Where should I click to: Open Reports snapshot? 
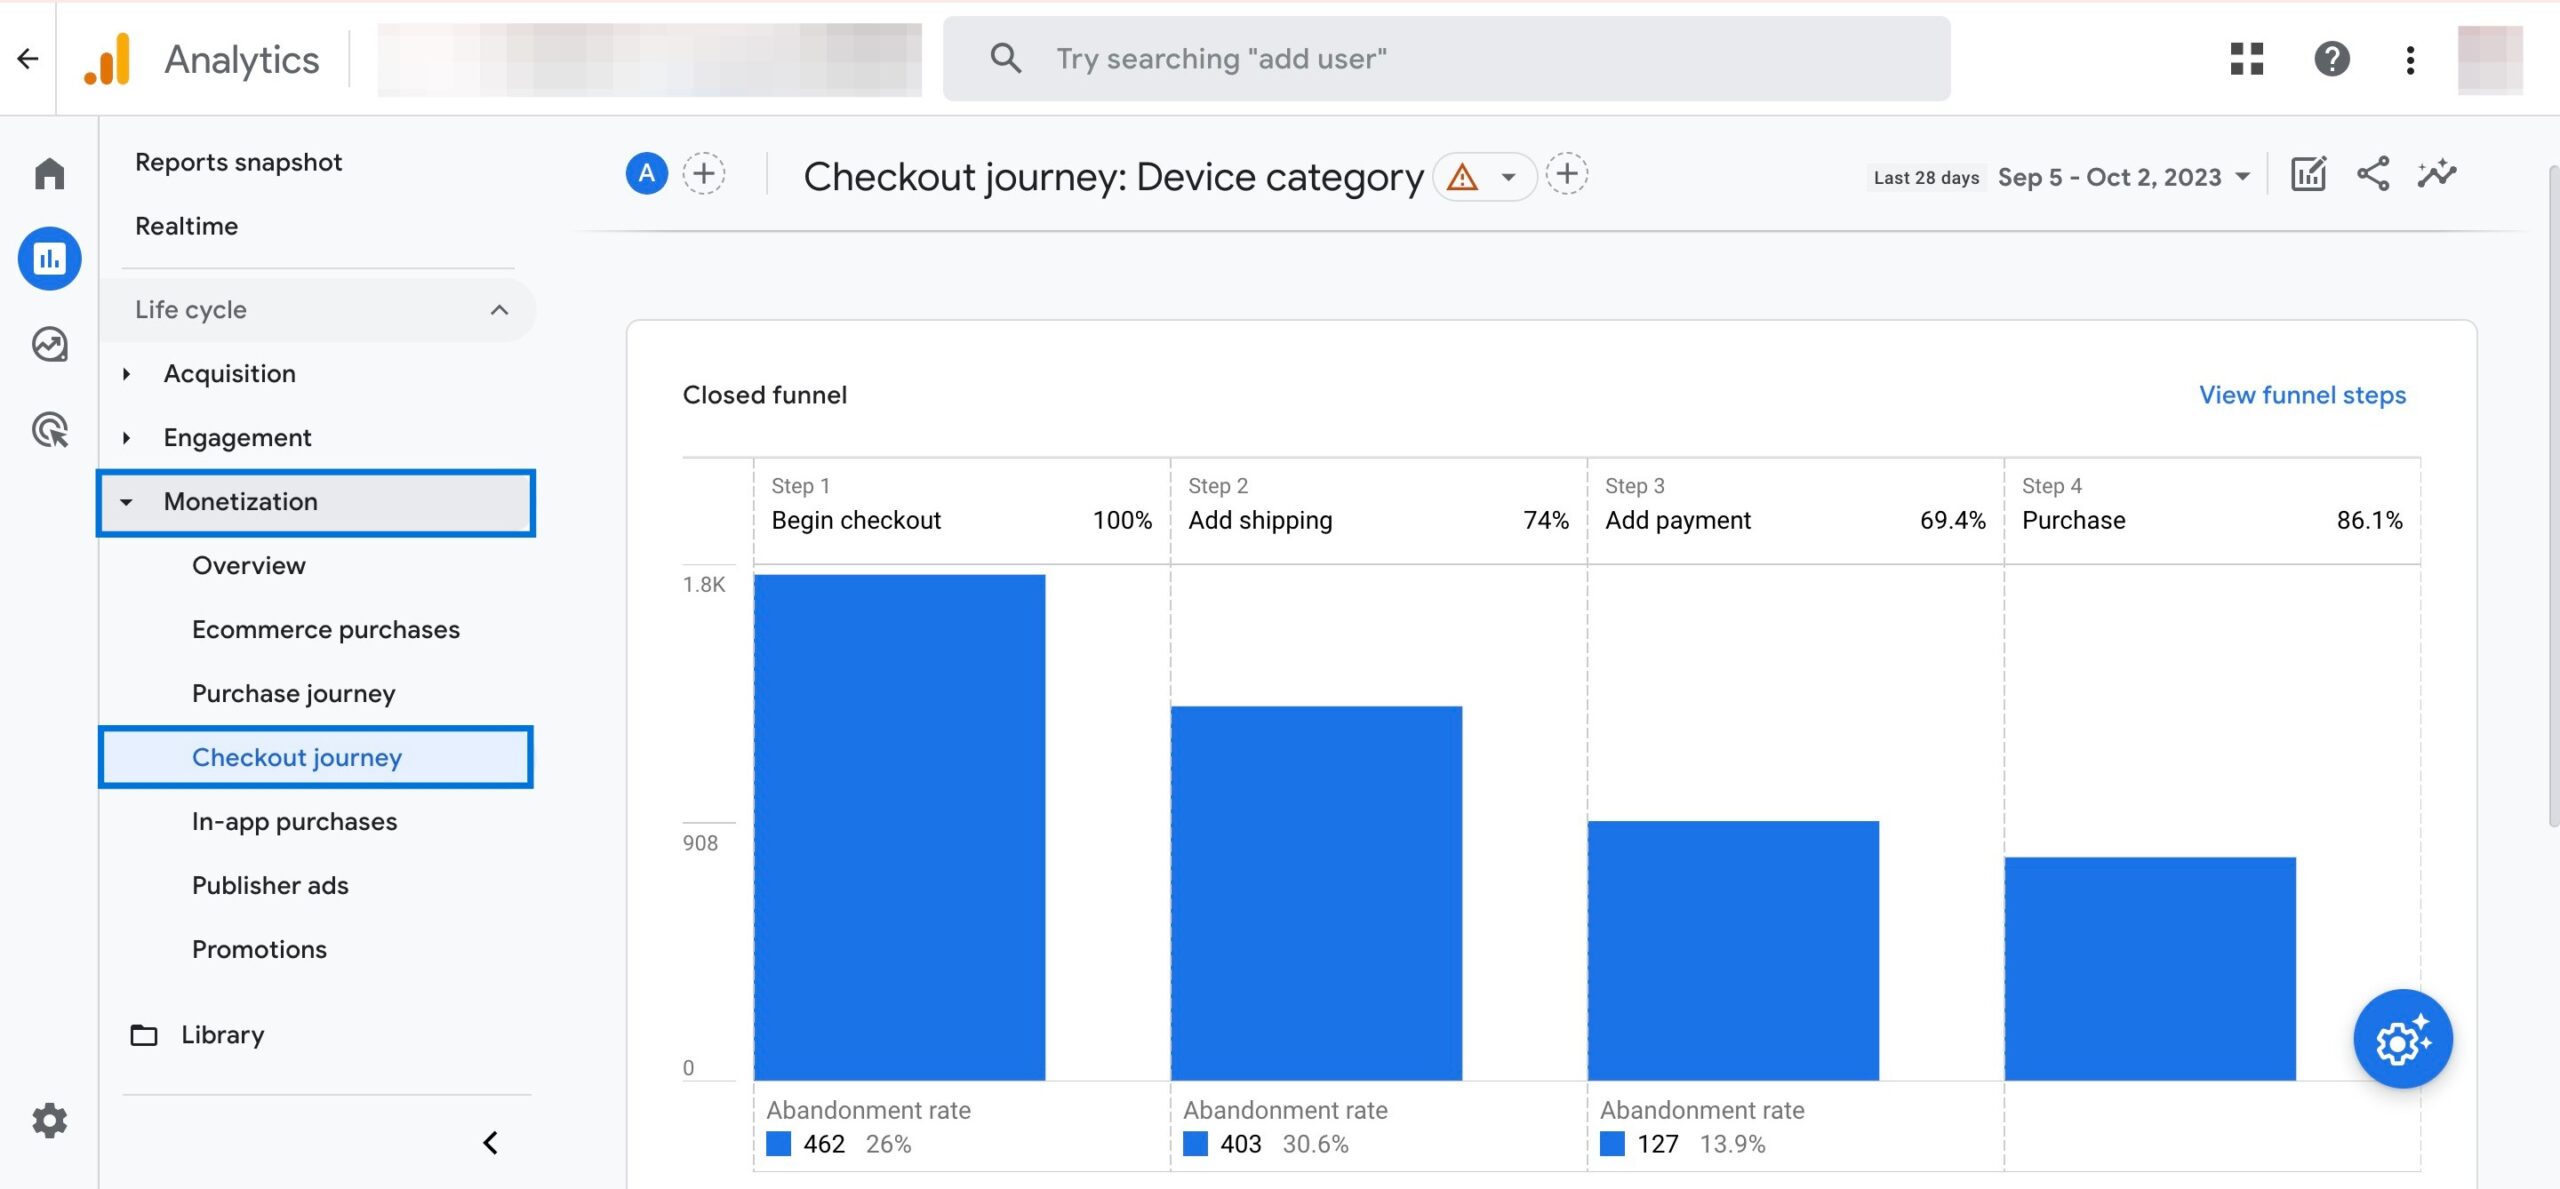point(238,162)
